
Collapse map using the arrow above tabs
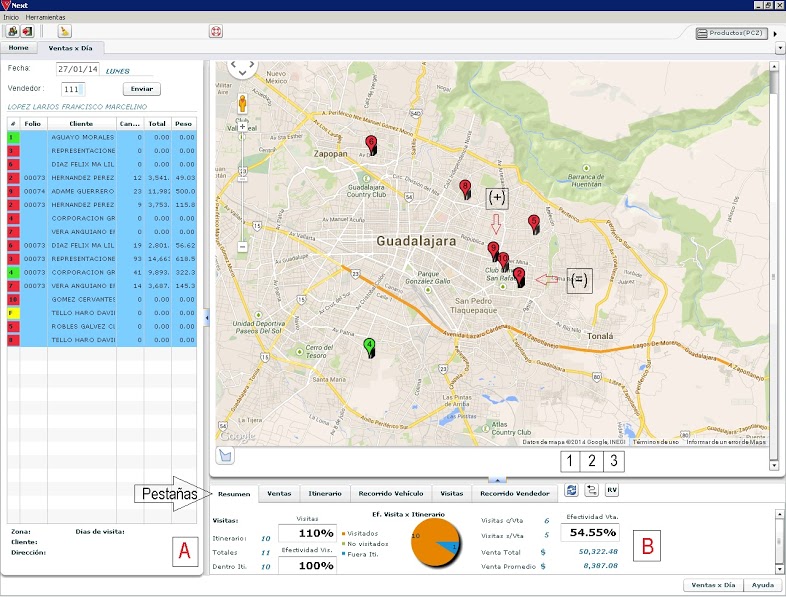coord(498,480)
